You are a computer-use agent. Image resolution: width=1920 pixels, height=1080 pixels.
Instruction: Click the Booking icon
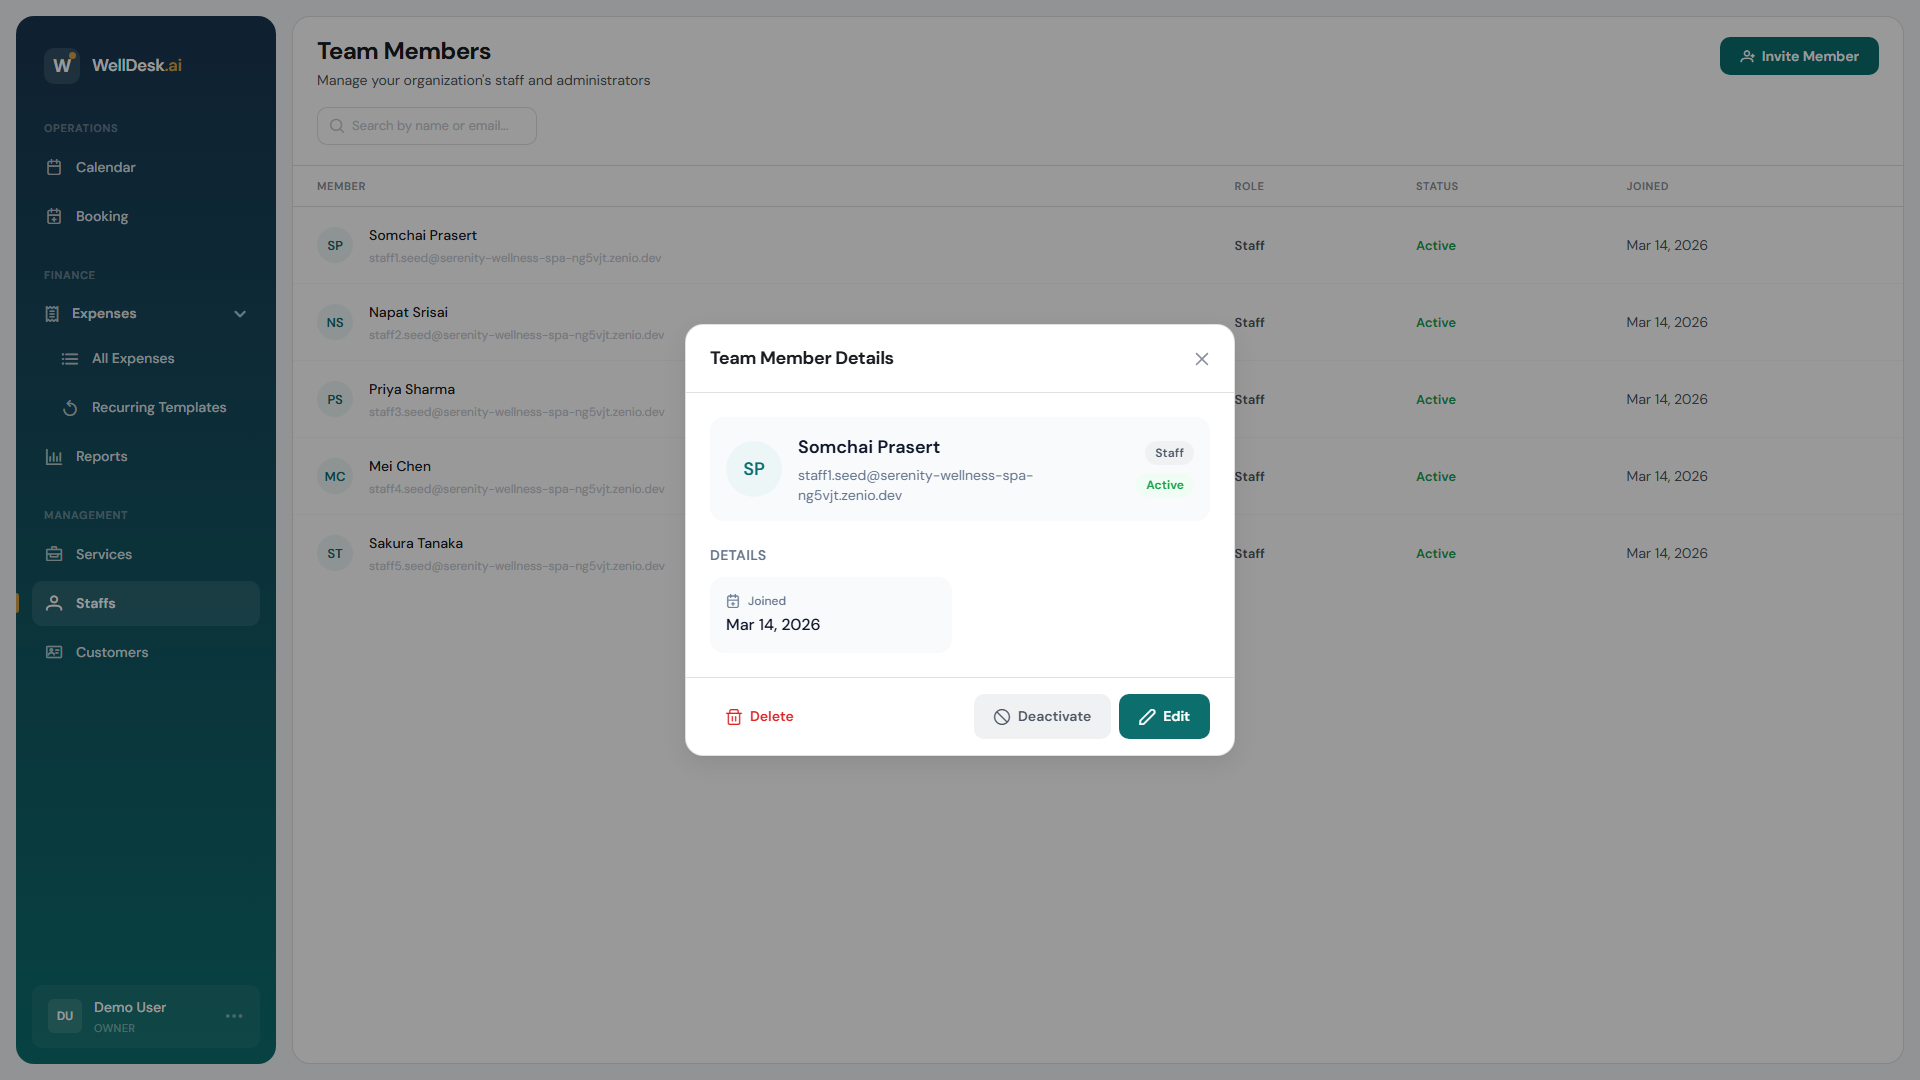pos(55,216)
